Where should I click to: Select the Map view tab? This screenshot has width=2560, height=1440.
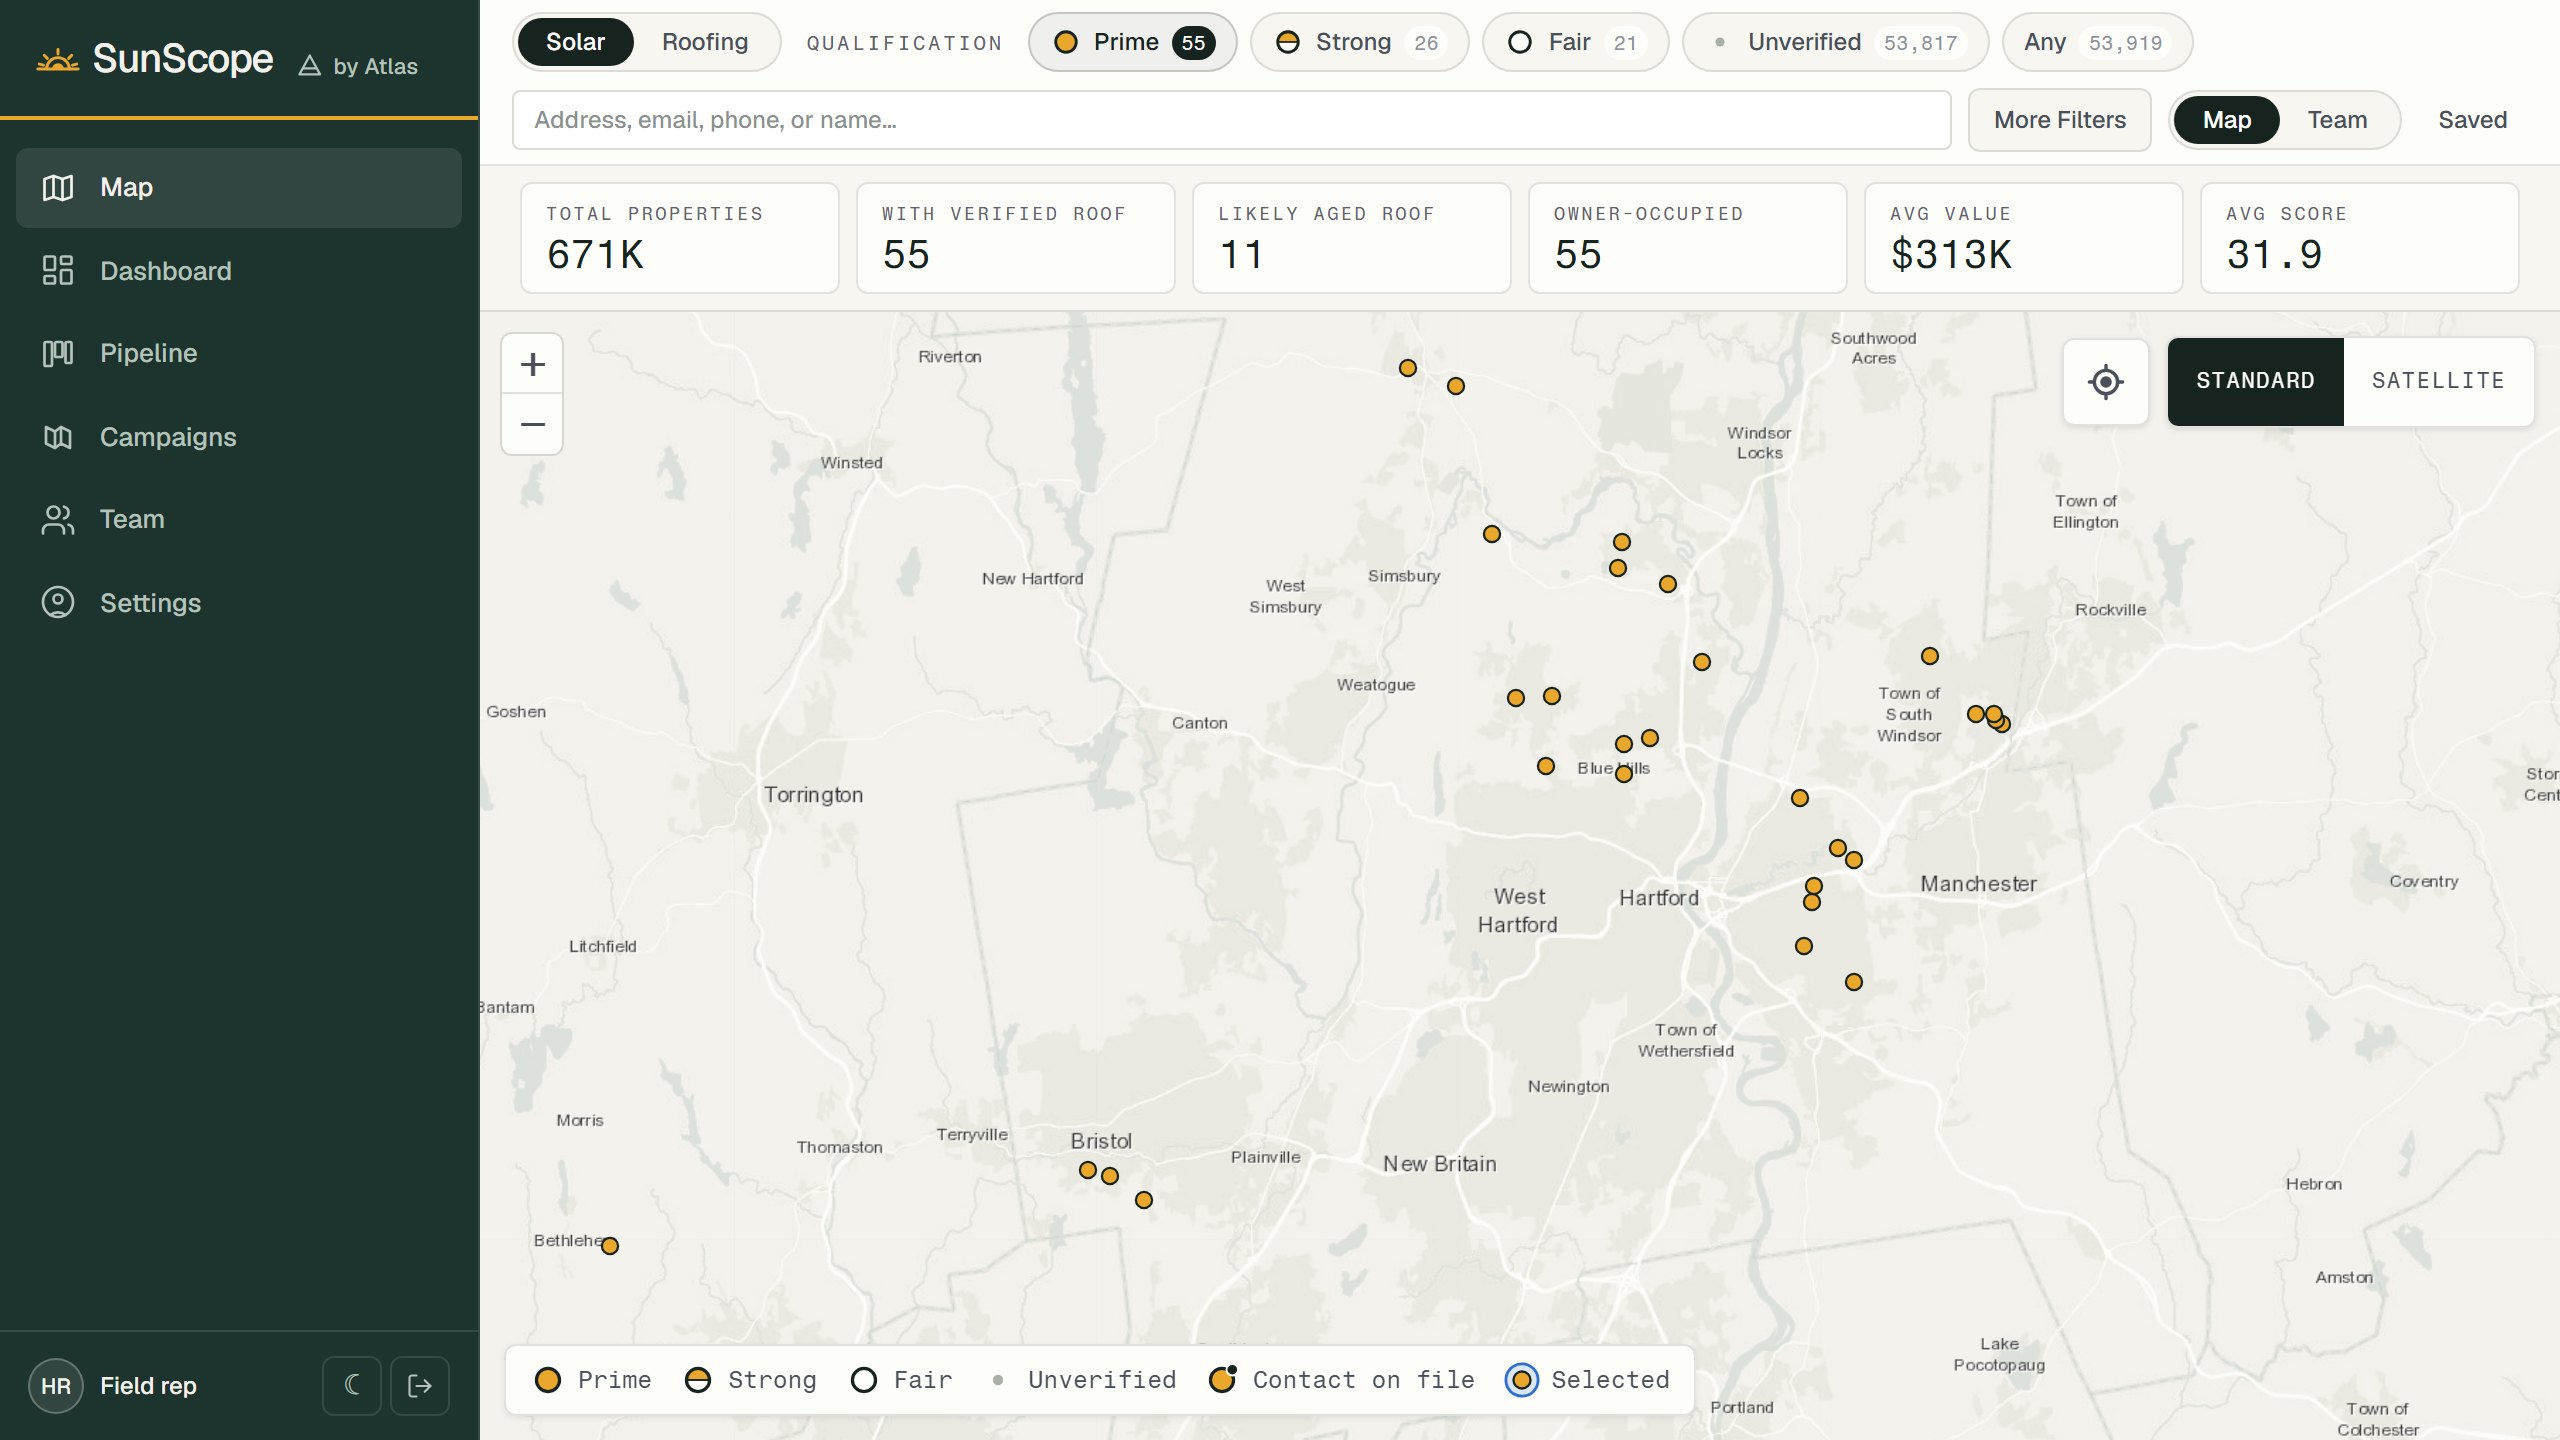point(2227,120)
